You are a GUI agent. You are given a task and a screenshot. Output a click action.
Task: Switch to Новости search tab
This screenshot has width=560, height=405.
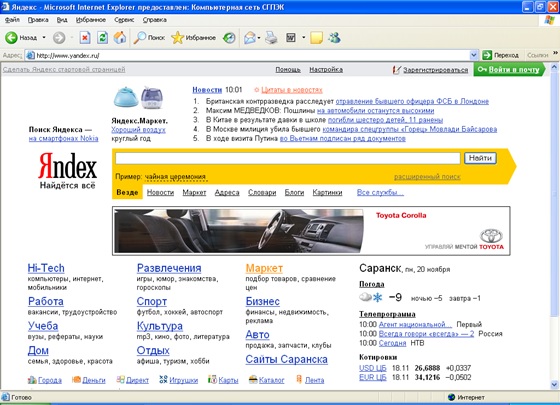[x=160, y=192]
